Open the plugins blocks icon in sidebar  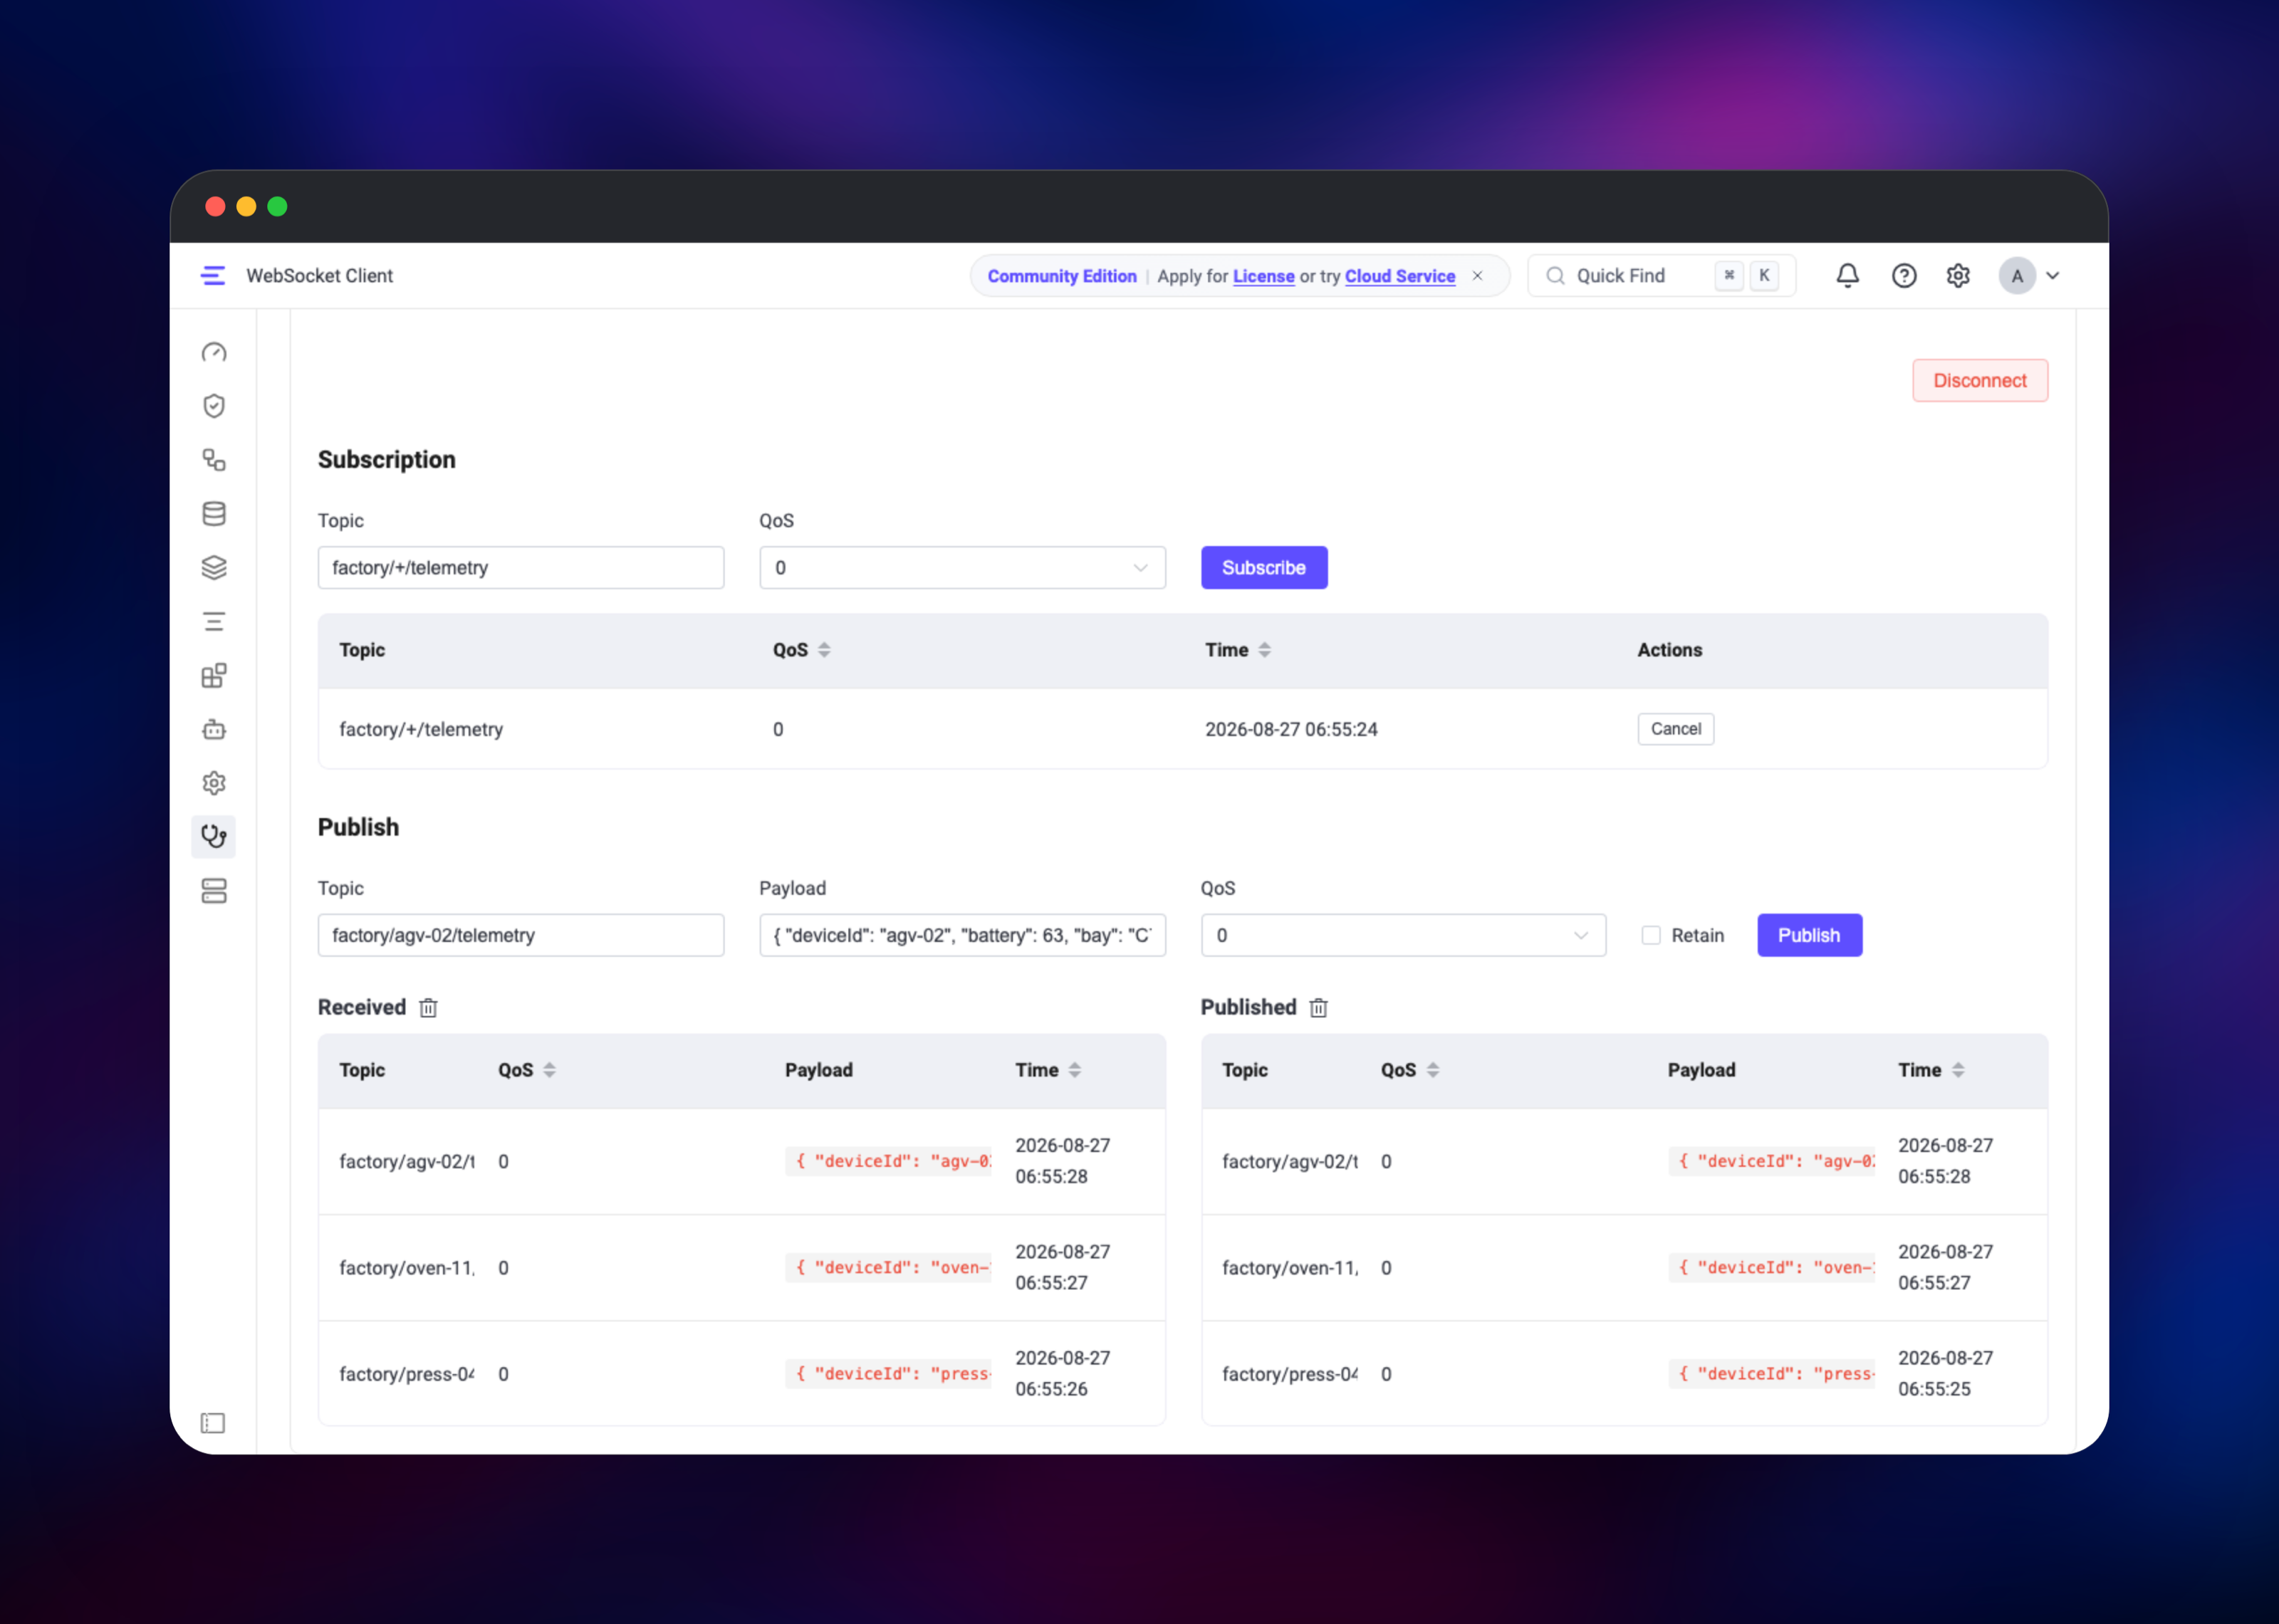(214, 676)
